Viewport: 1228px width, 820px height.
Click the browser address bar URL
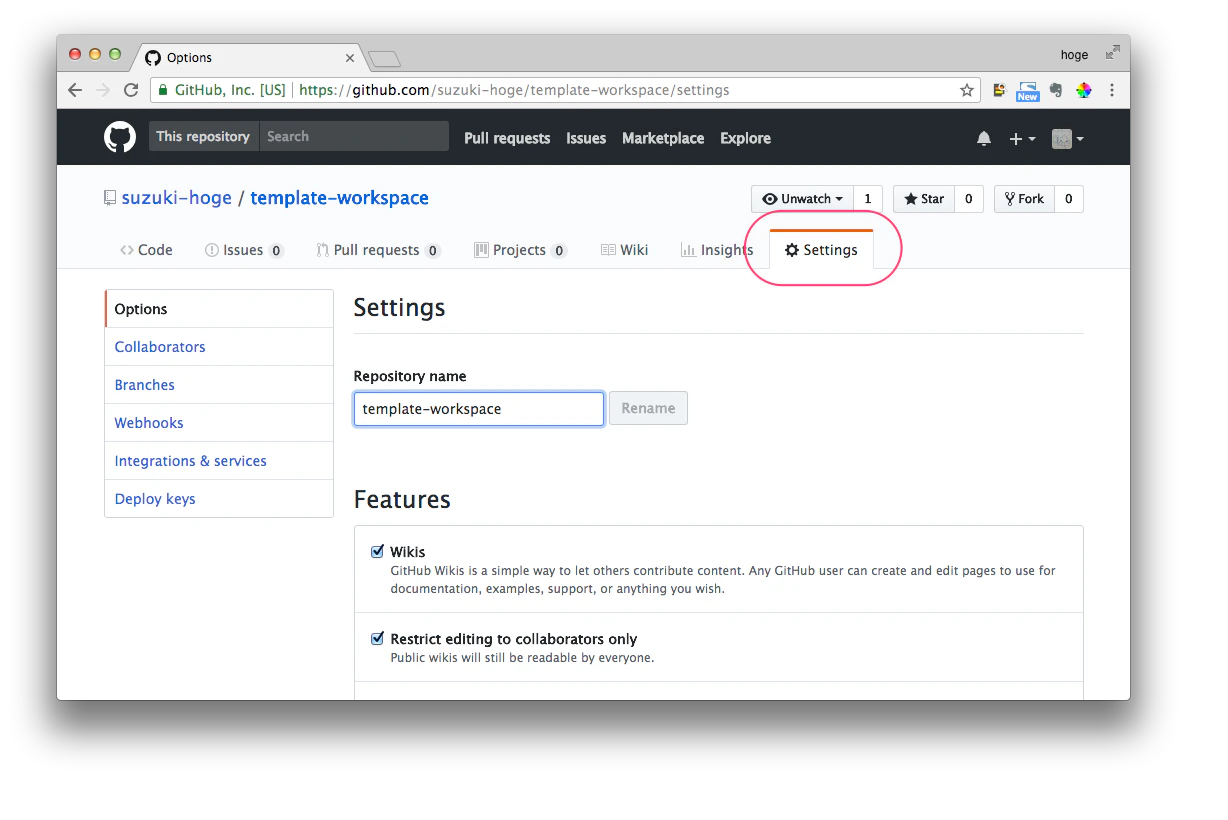(x=515, y=90)
